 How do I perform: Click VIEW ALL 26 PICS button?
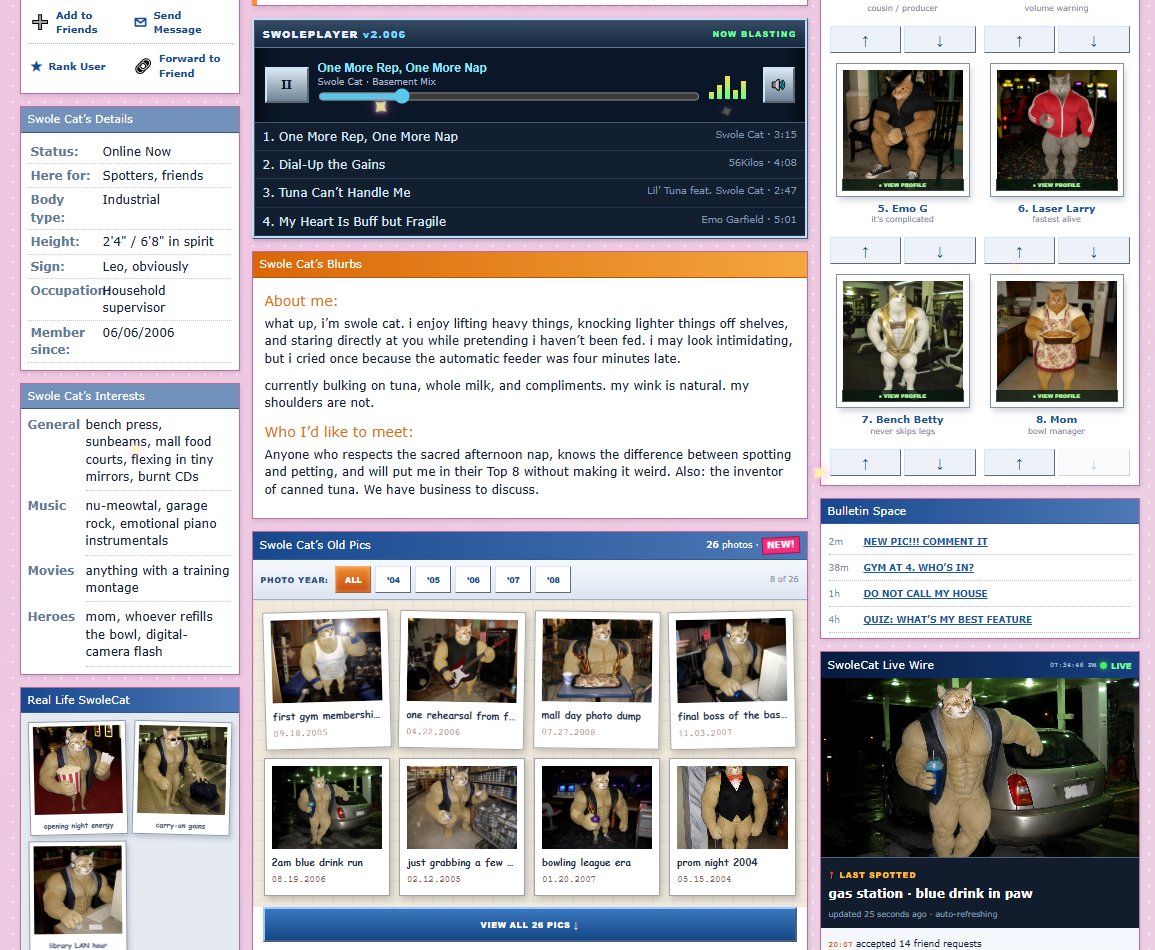coord(530,925)
